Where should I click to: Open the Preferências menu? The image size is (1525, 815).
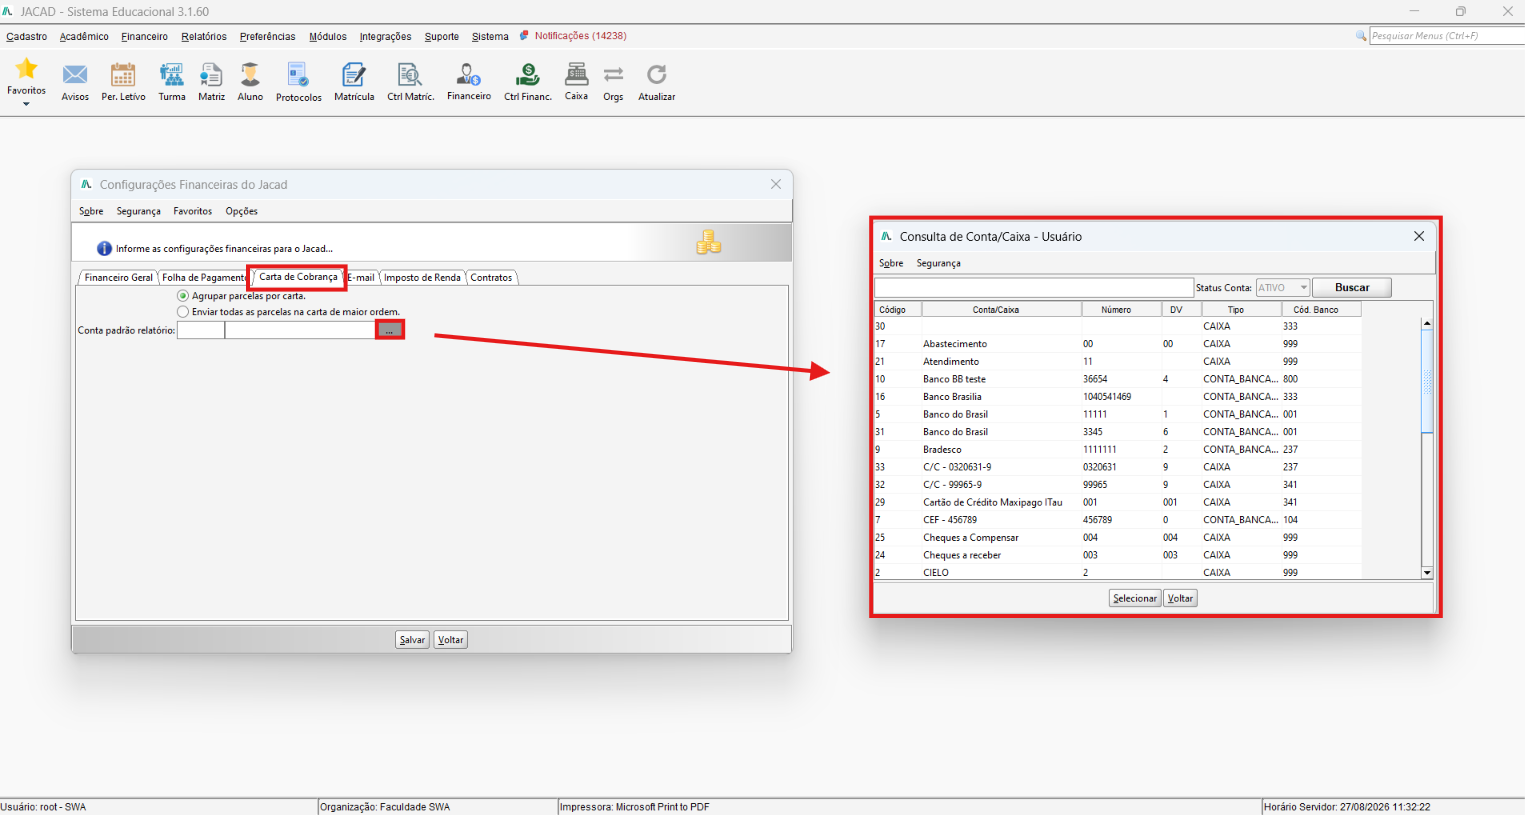[x=268, y=37]
